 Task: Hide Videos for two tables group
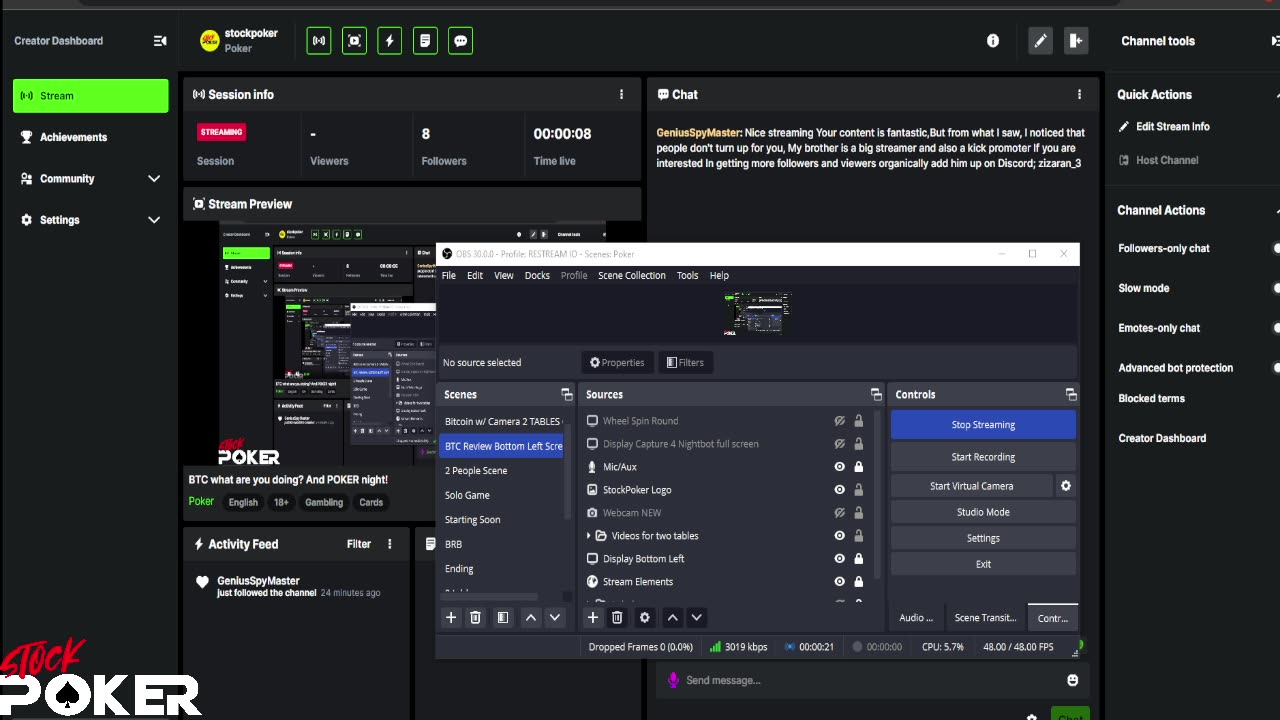(839, 536)
